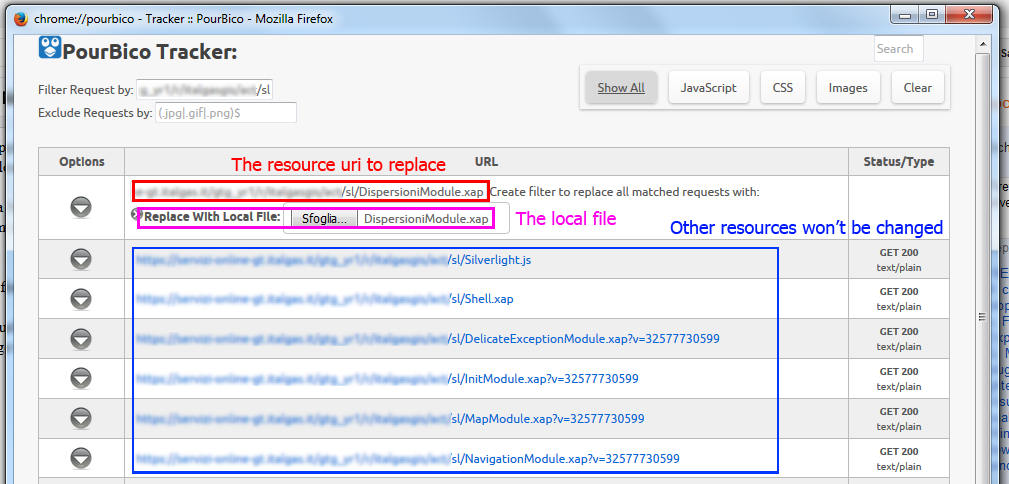Image resolution: width=1009 pixels, height=484 pixels.
Task: Open options arrow for Shell.xap row
Action: coord(81,299)
